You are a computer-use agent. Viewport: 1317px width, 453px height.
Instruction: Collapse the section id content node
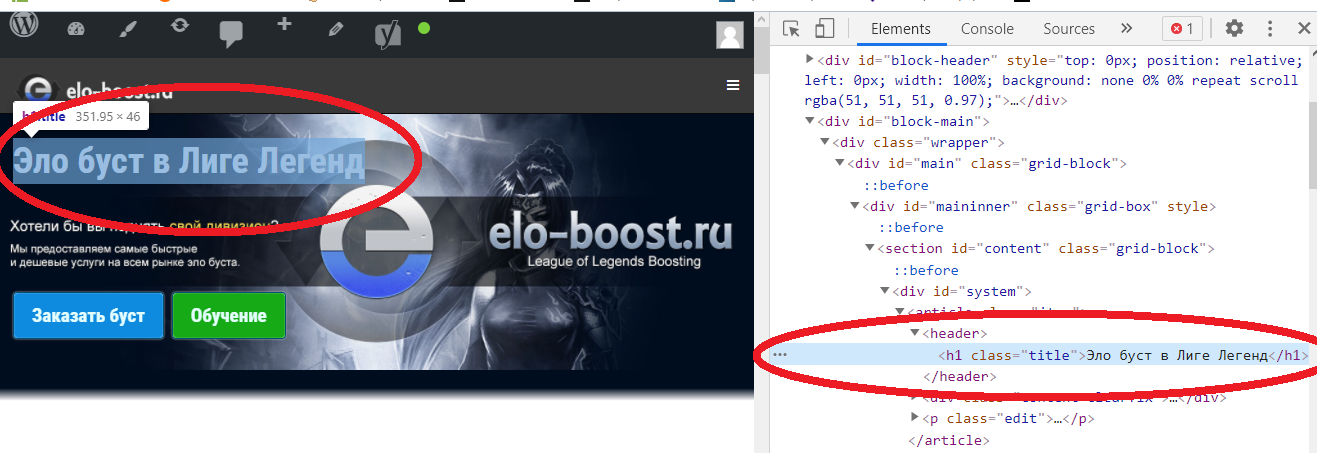click(870, 248)
